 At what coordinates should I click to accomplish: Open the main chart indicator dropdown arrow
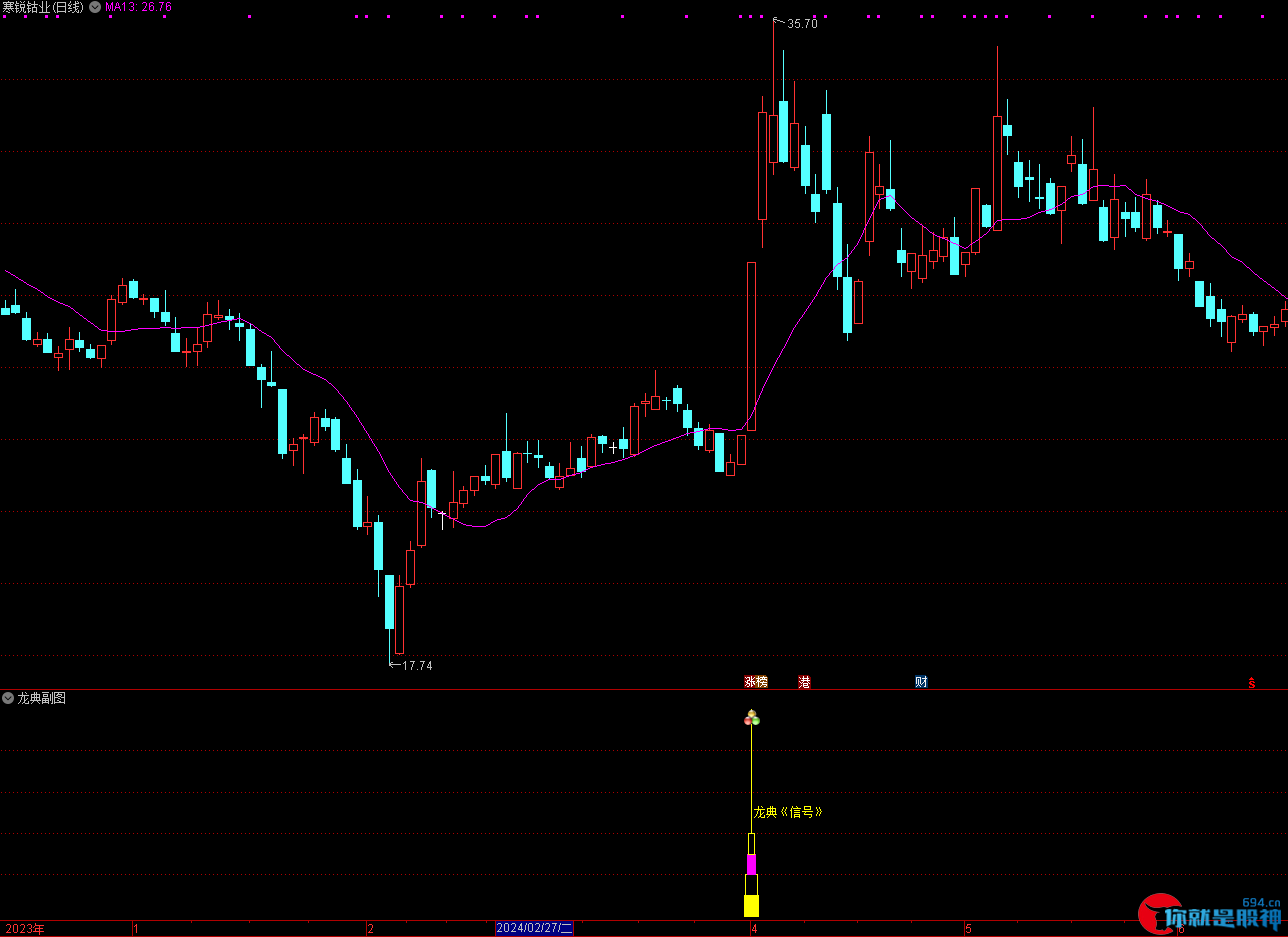pos(95,7)
